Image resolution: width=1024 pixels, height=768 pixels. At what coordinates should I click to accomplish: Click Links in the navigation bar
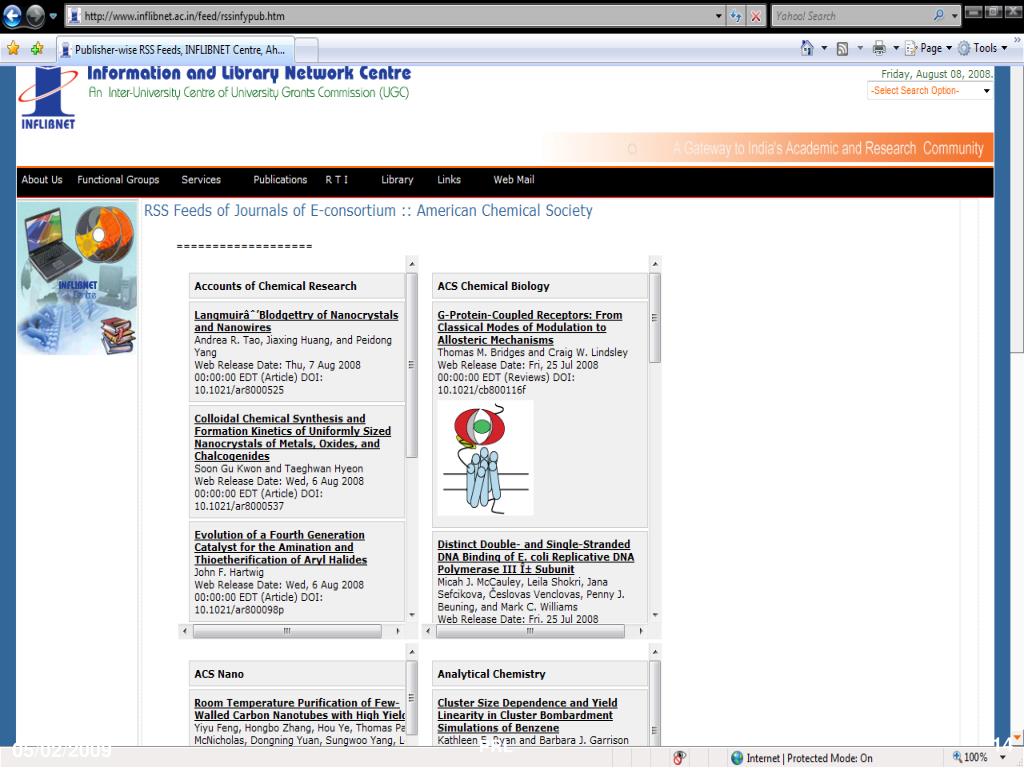(x=449, y=180)
